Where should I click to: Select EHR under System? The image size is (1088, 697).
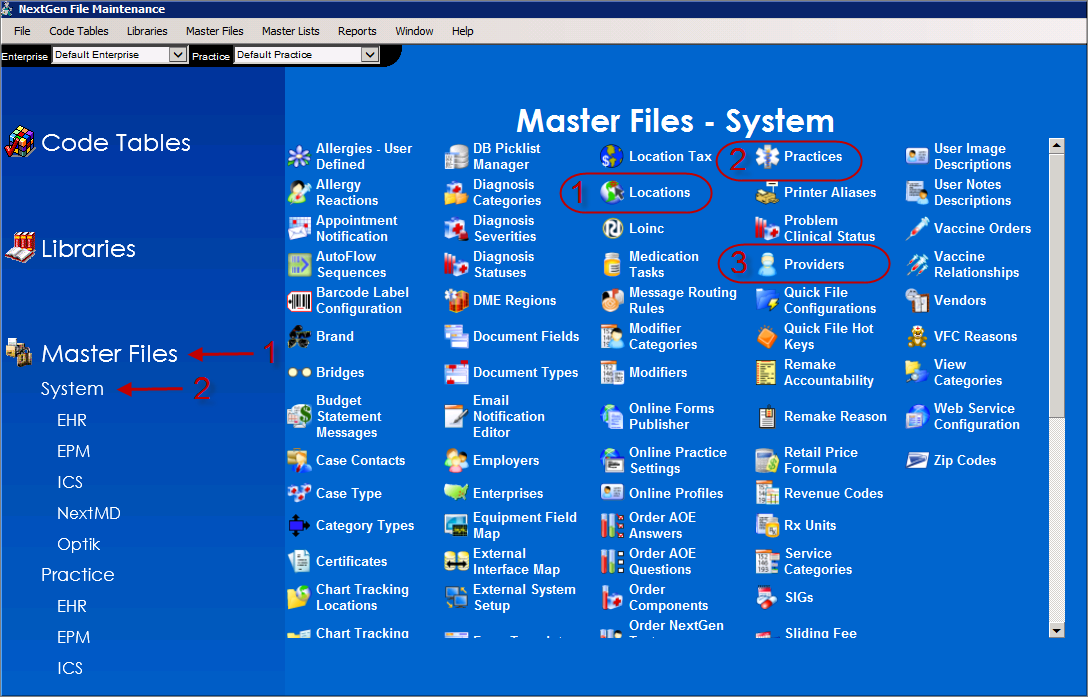point(72,420)
